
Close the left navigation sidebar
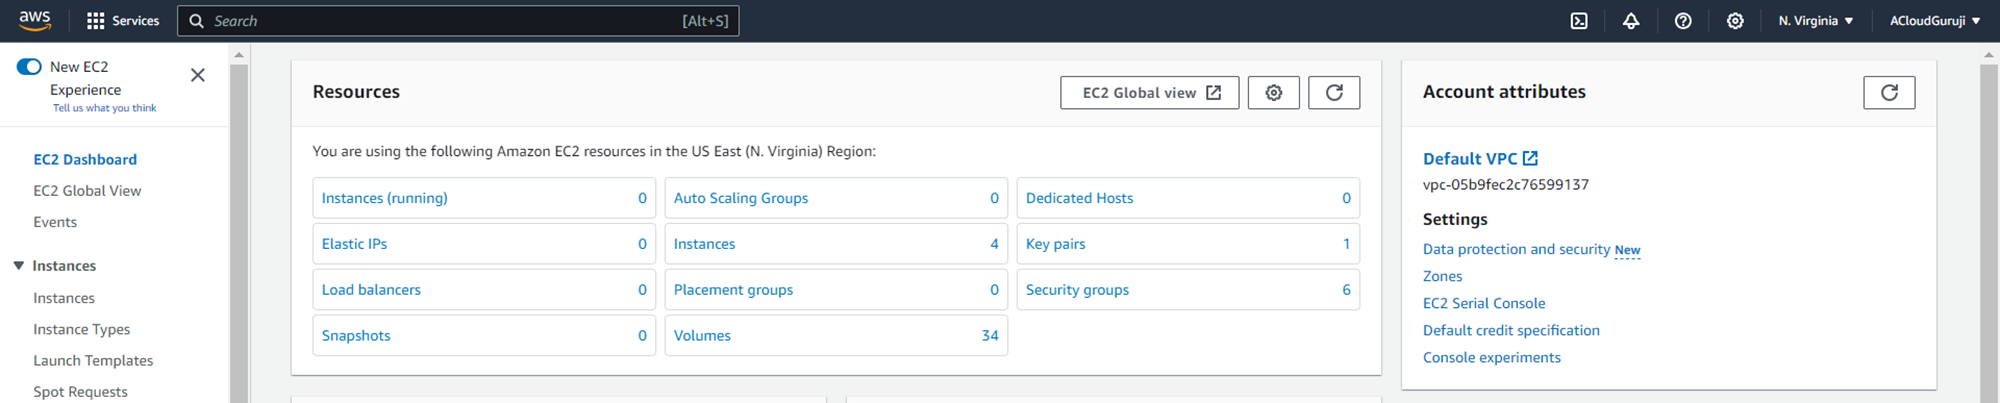pyautogui.click(x=198, y=75)
